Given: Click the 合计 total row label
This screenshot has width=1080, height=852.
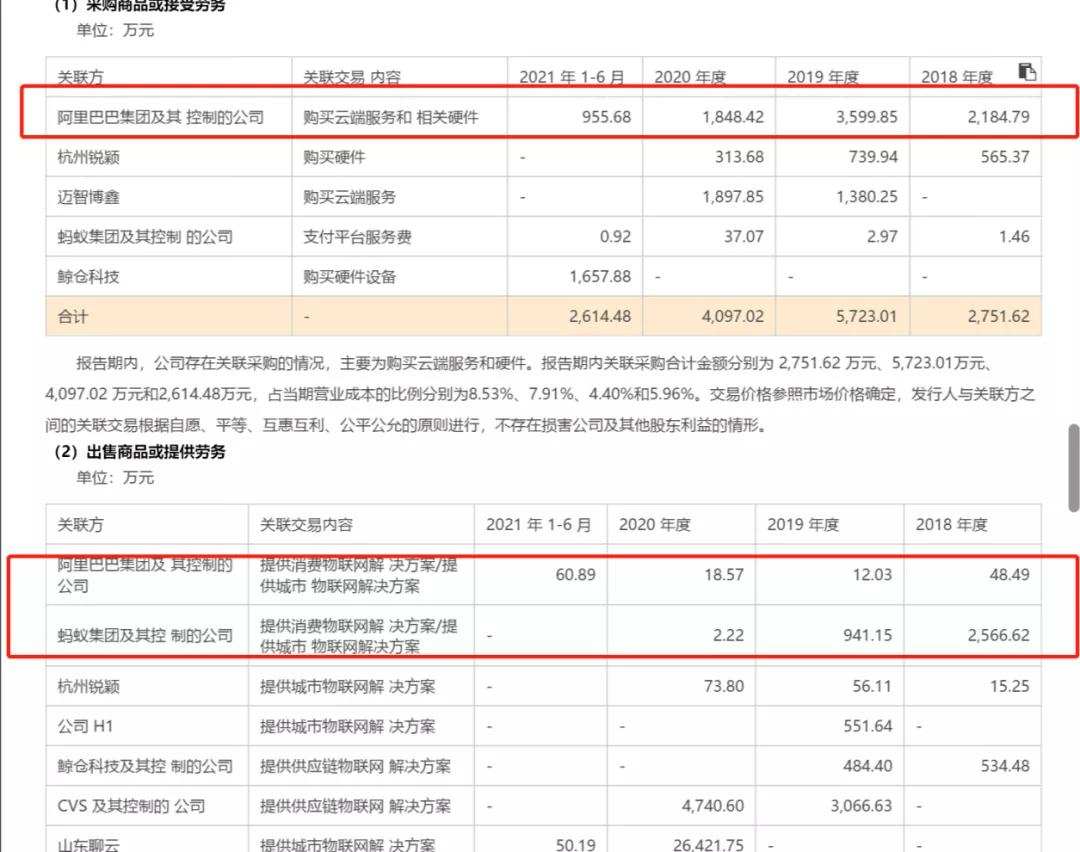Looking at the screenshot, I should click(72, 317).
